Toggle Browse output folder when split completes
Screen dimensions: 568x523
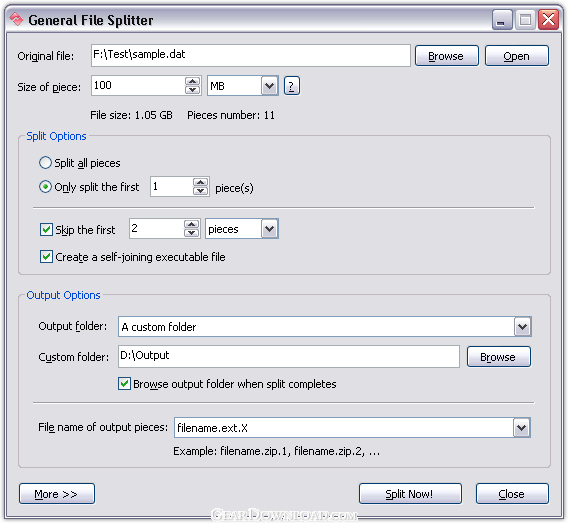[124, 384]
